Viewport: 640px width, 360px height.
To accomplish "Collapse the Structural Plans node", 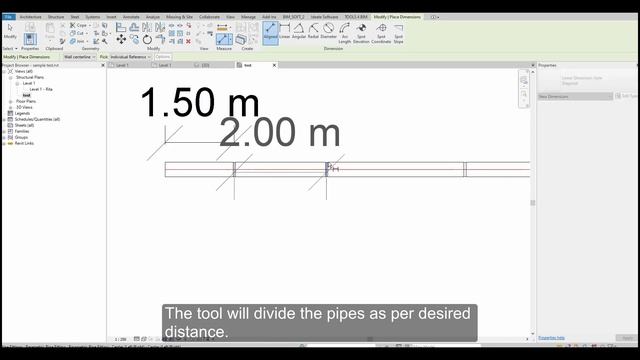I will click(11, 78).
